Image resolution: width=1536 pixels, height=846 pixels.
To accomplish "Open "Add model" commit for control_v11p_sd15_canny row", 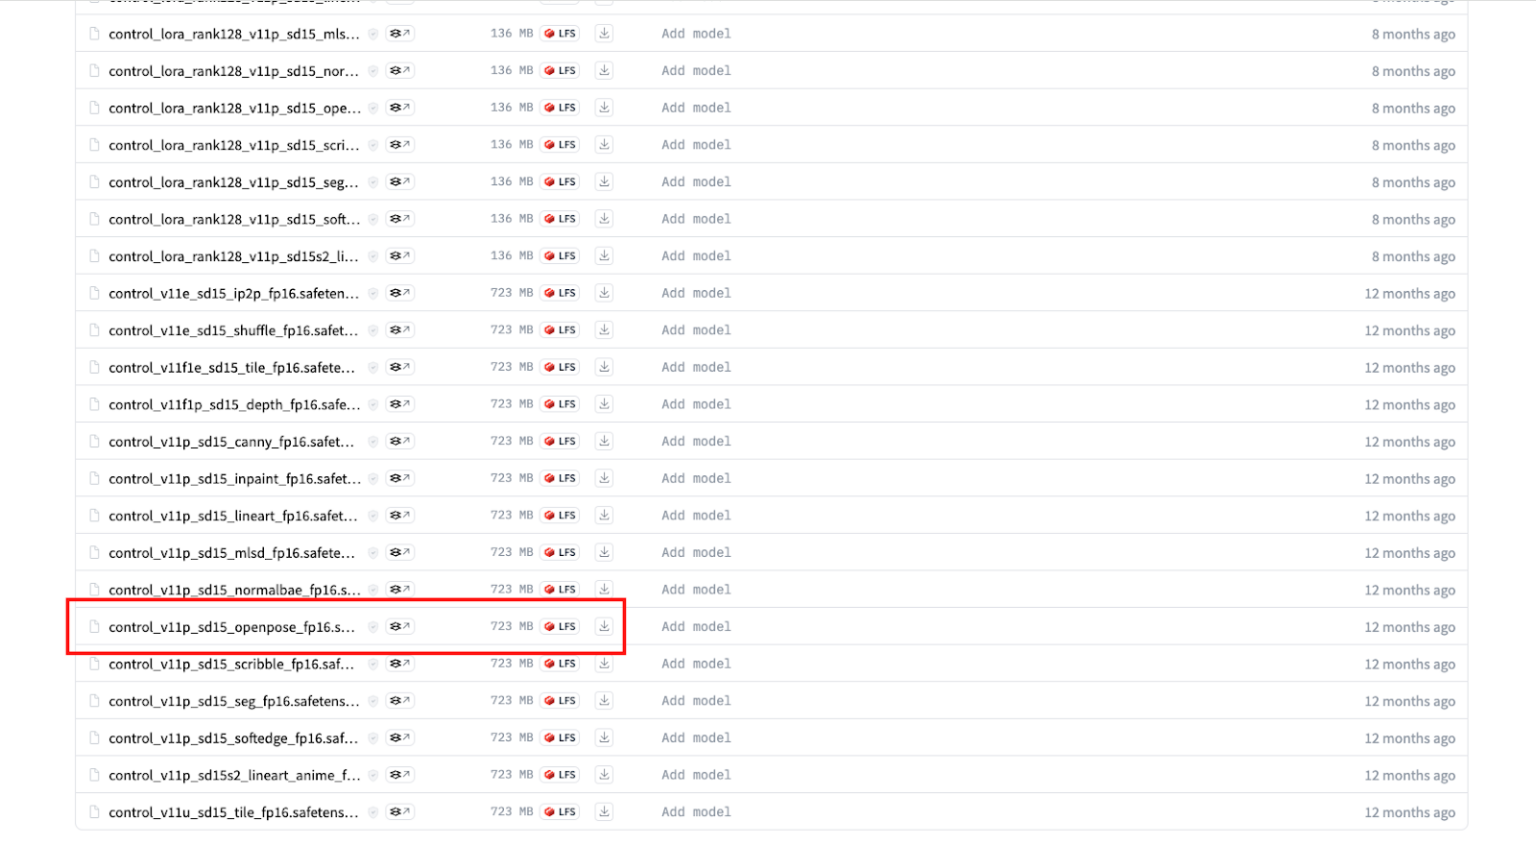I will (696, 441).
